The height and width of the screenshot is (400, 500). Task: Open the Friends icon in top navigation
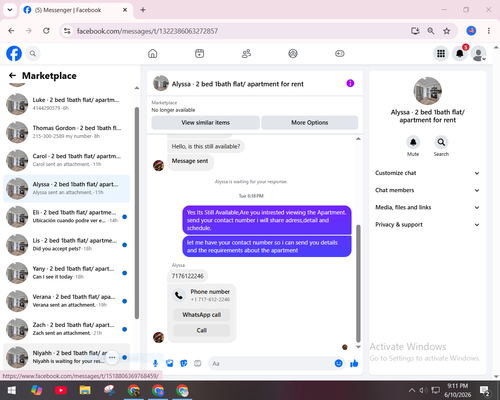click(246, 53)
